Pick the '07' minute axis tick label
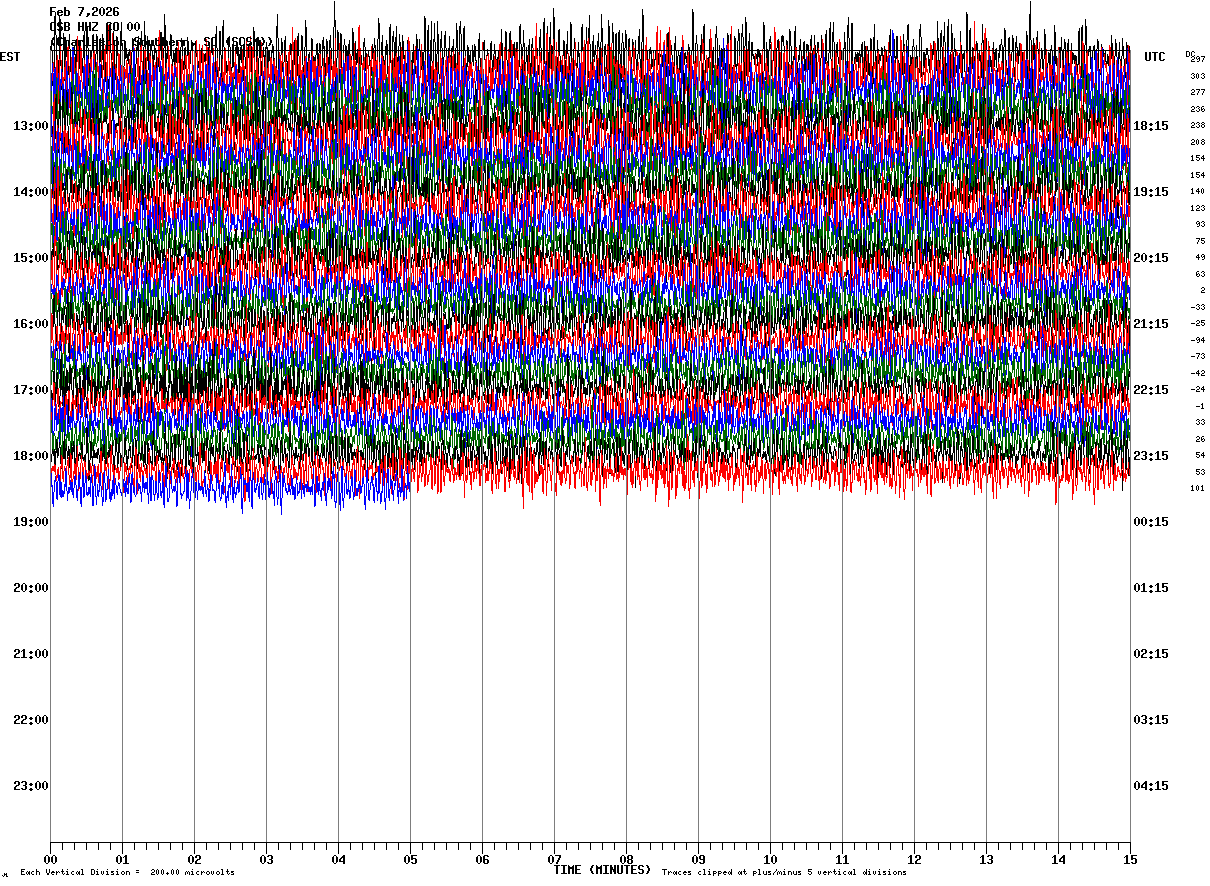 coord(554,860)
